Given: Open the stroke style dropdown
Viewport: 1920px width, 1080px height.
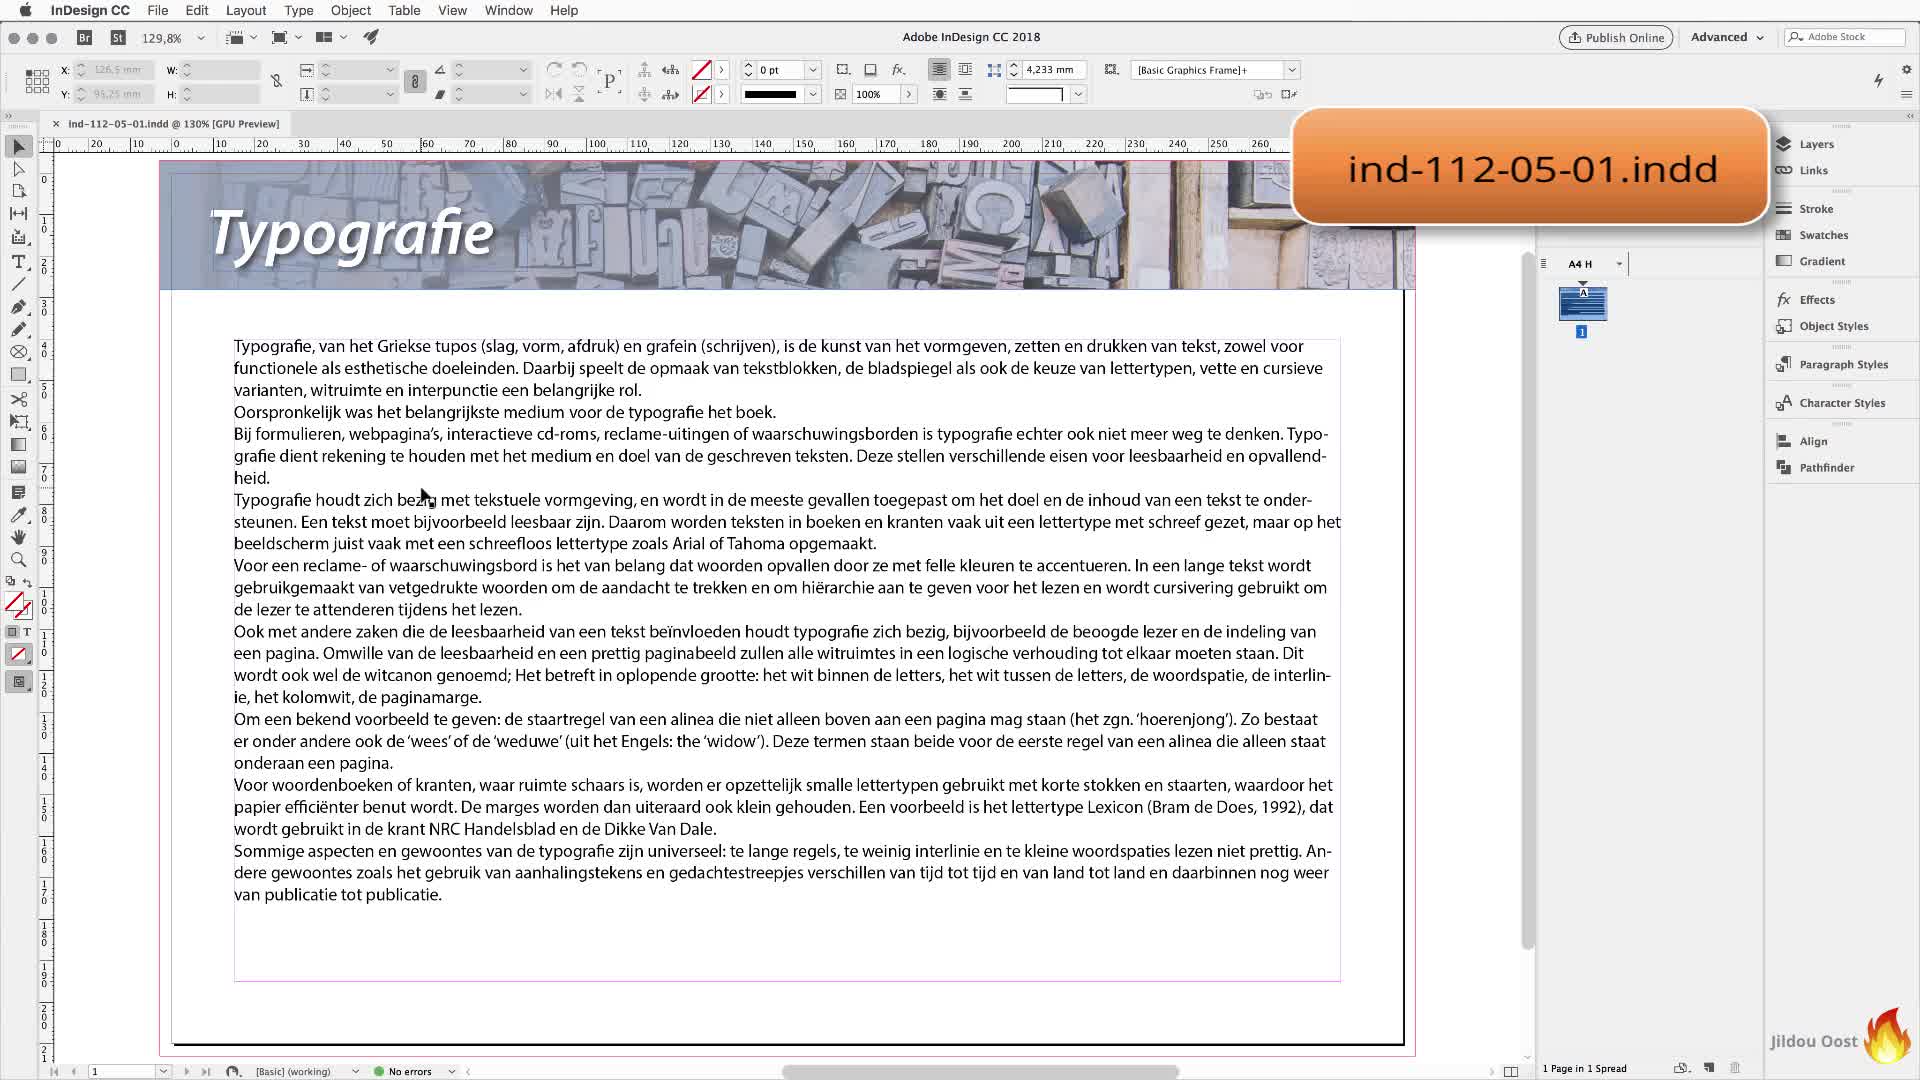Looking at the screenshot, I should [x=813, y=94].
